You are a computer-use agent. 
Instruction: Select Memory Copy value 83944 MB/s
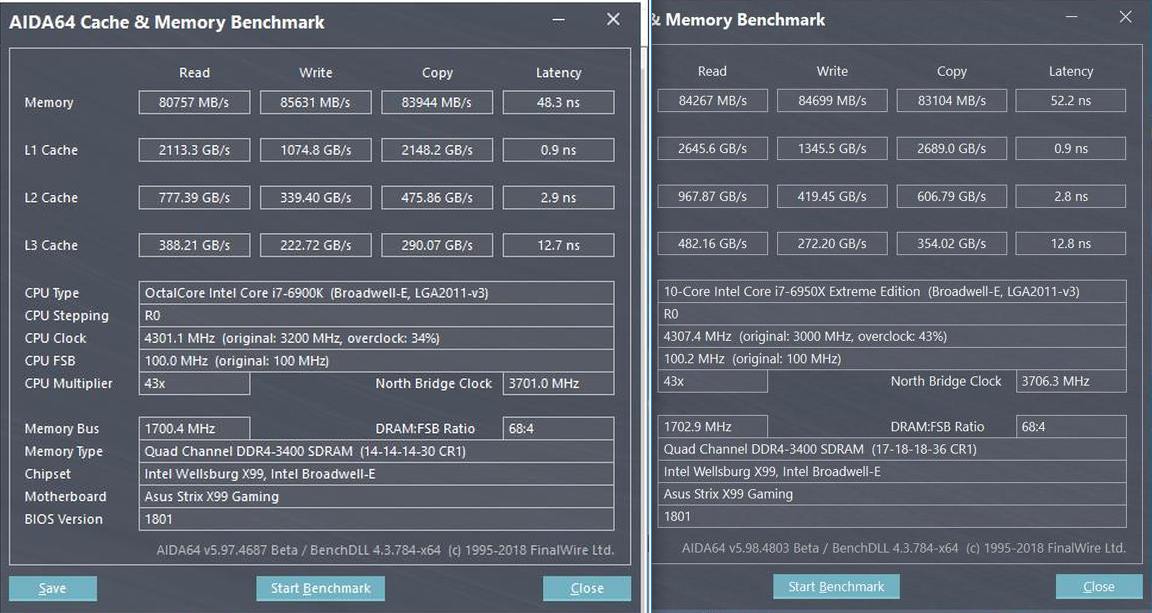(x=437, y=103)
